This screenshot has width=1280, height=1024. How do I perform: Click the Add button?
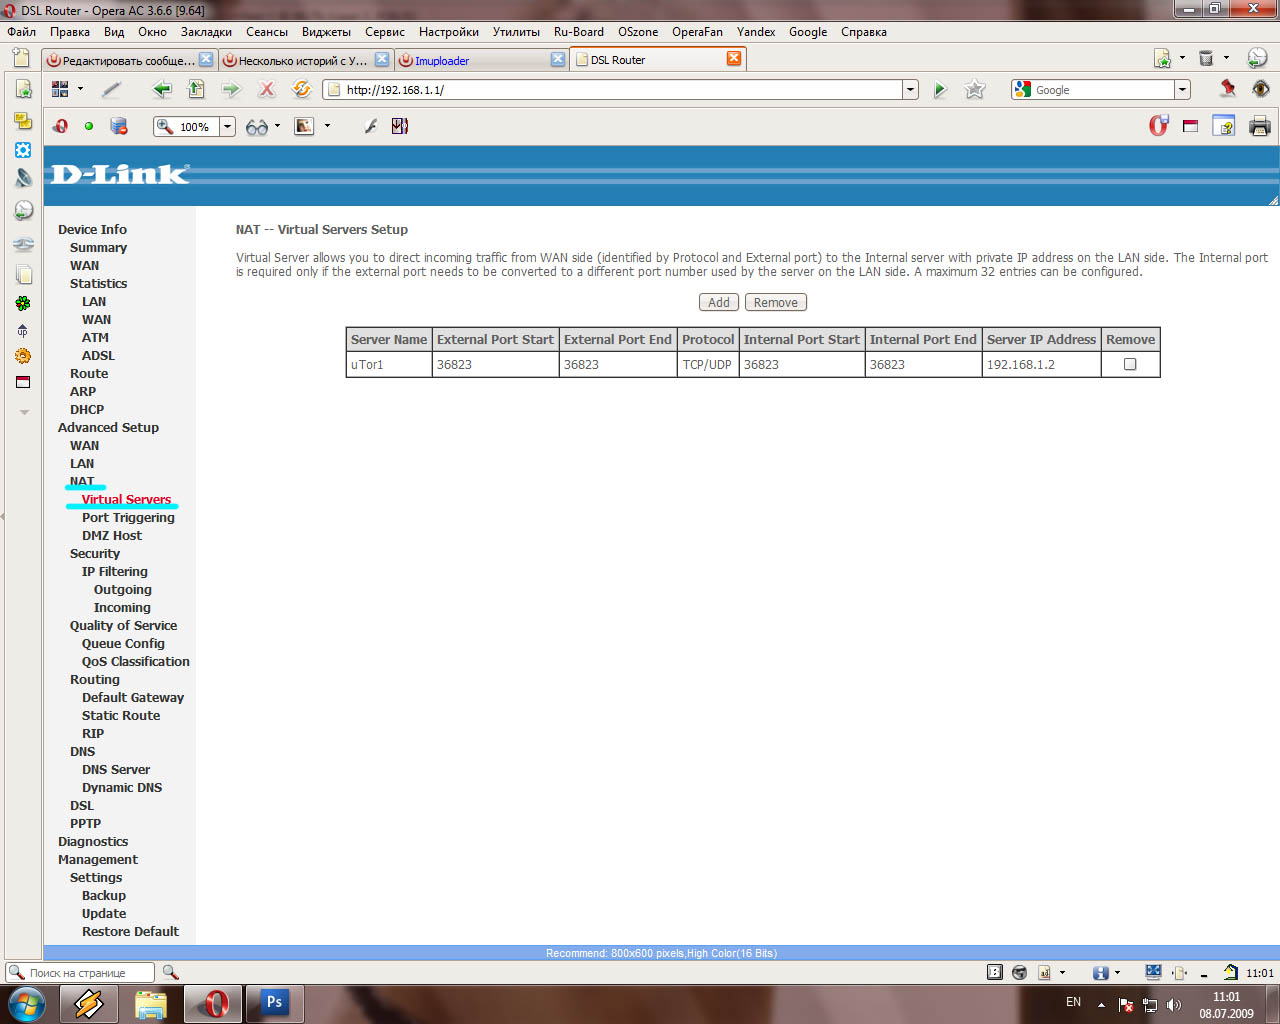[719, 303]
